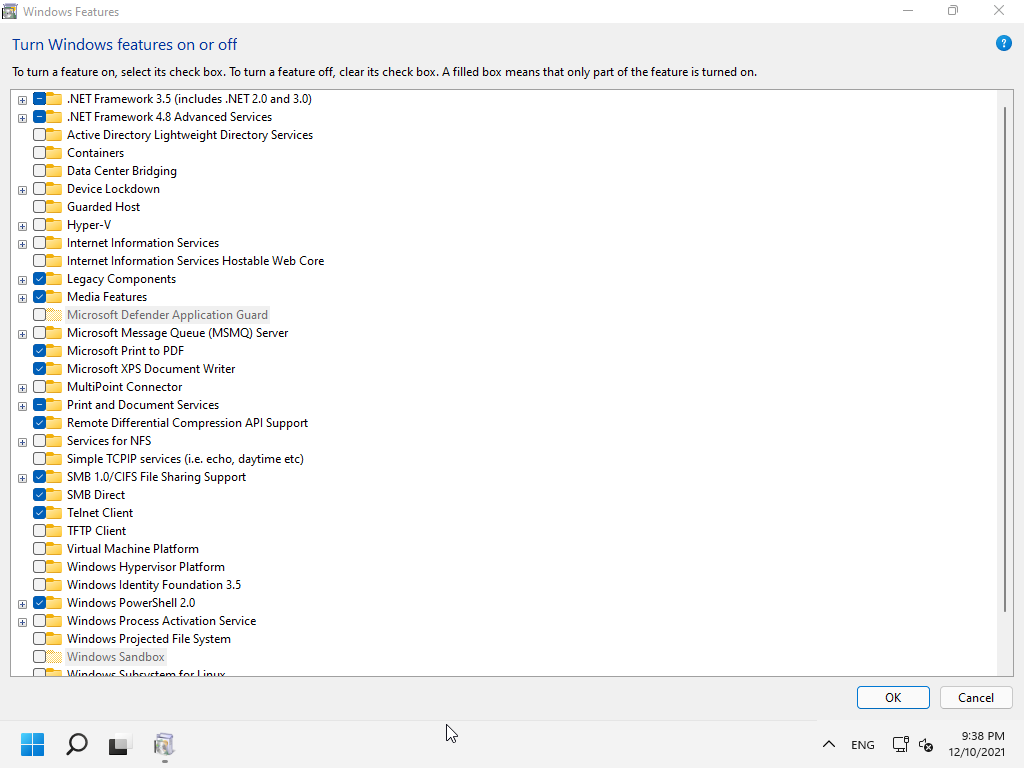Viewport: 1024px width, 768px height.
Task: Click the Task View taskbar icon
Action: tap(119, 744)
